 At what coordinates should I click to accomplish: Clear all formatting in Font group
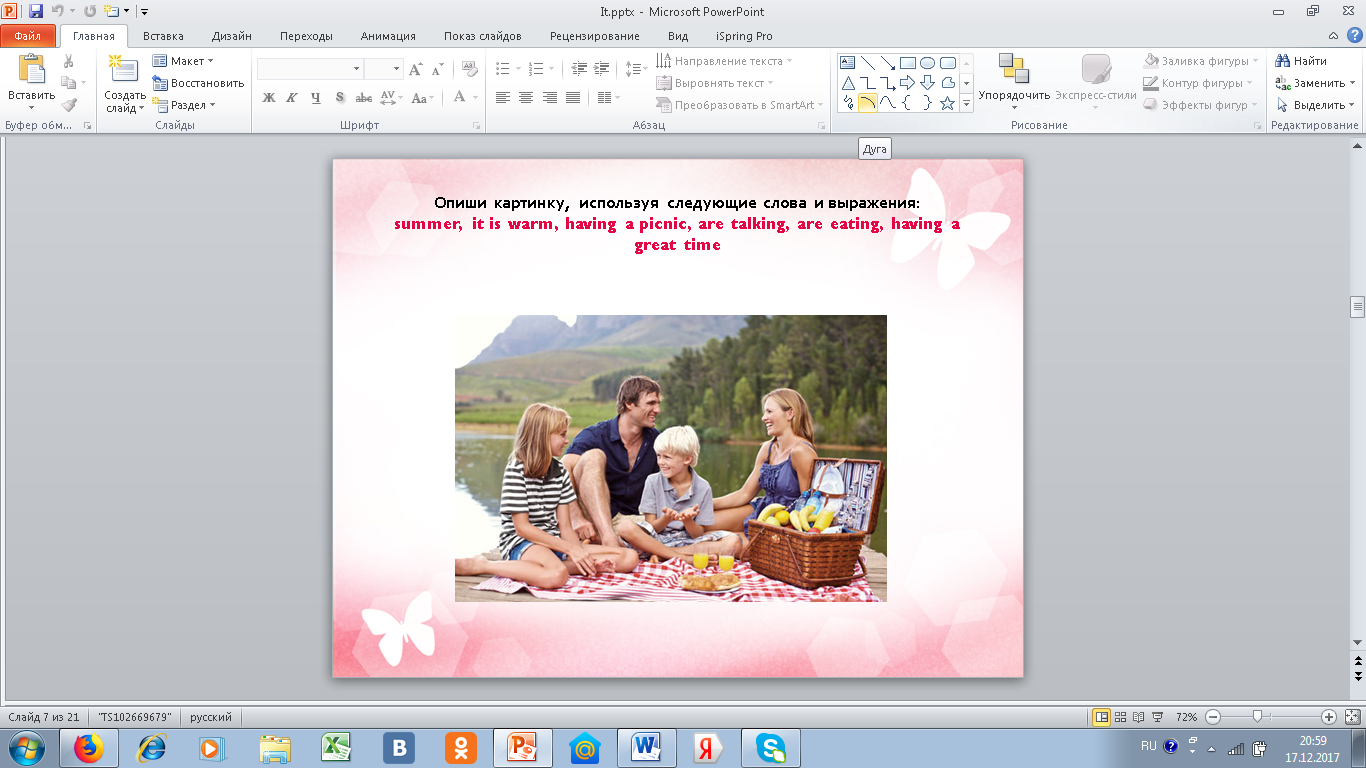(470, 69)
